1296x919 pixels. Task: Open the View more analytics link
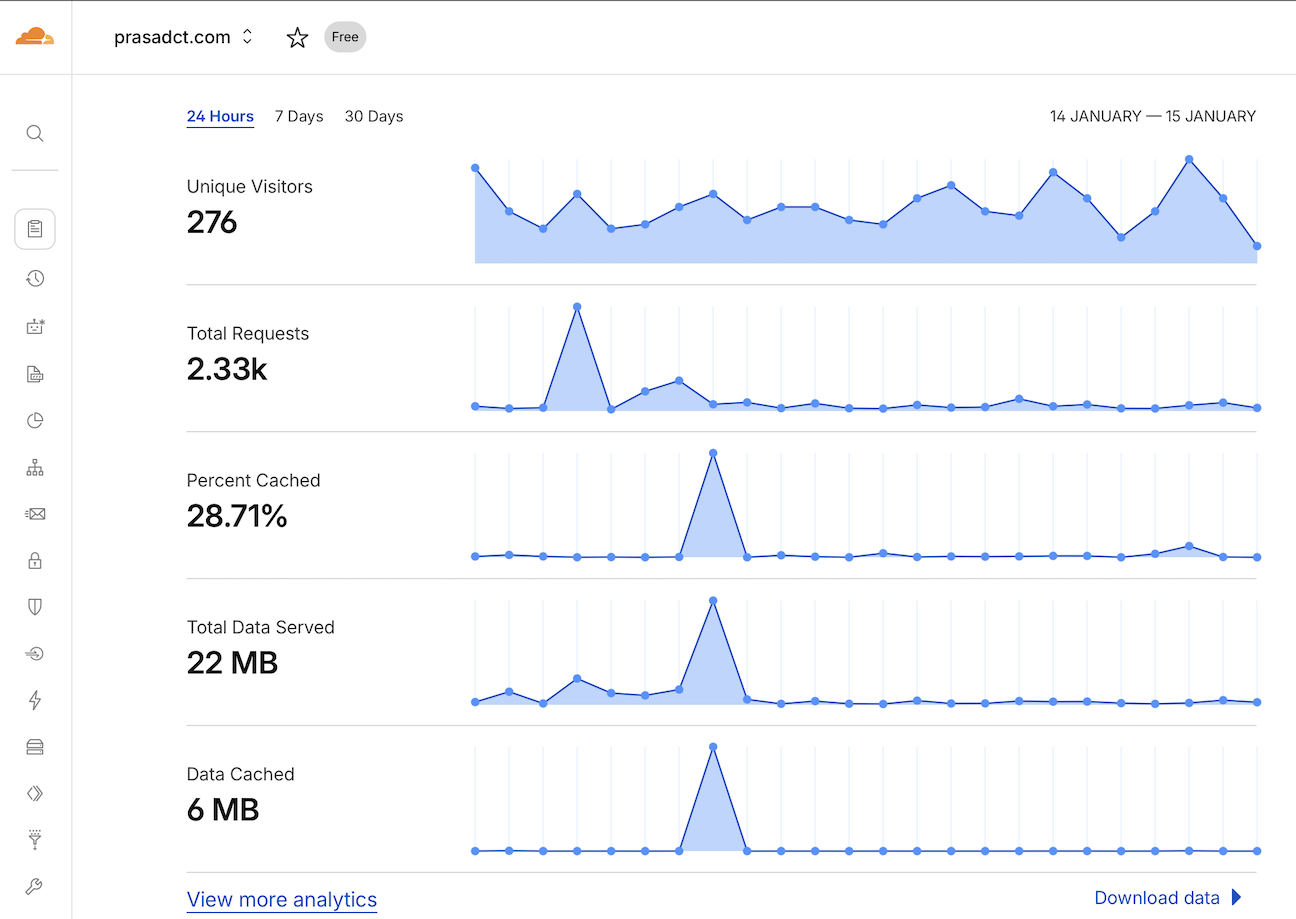click(281, 899)
